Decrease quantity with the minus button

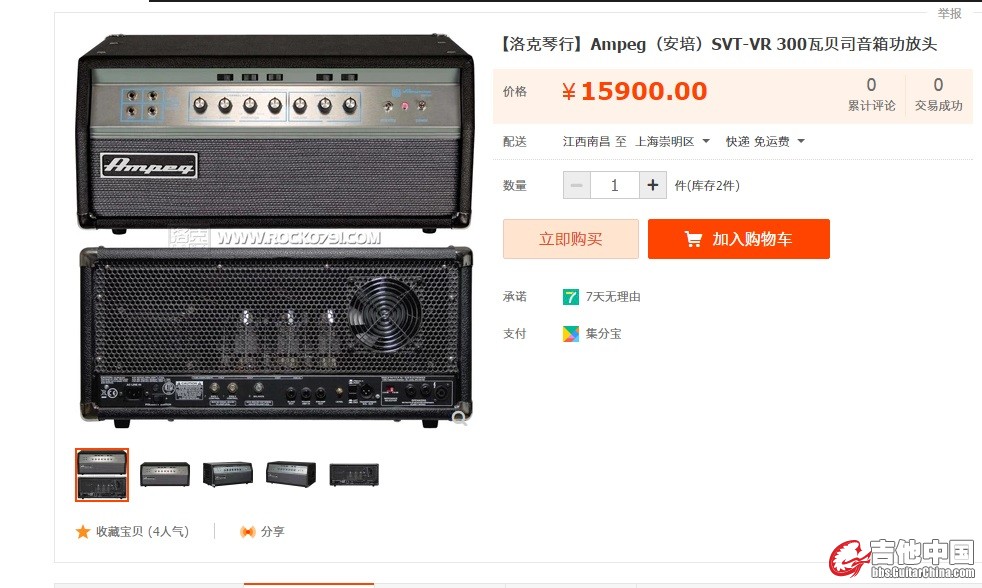tap(576, 185)
